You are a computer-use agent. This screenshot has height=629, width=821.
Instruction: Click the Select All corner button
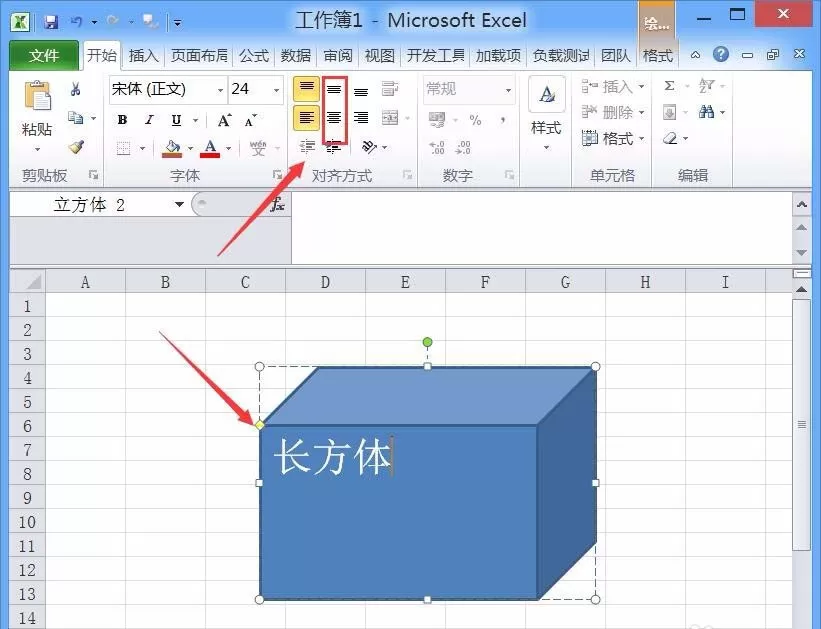click(28, 282)
